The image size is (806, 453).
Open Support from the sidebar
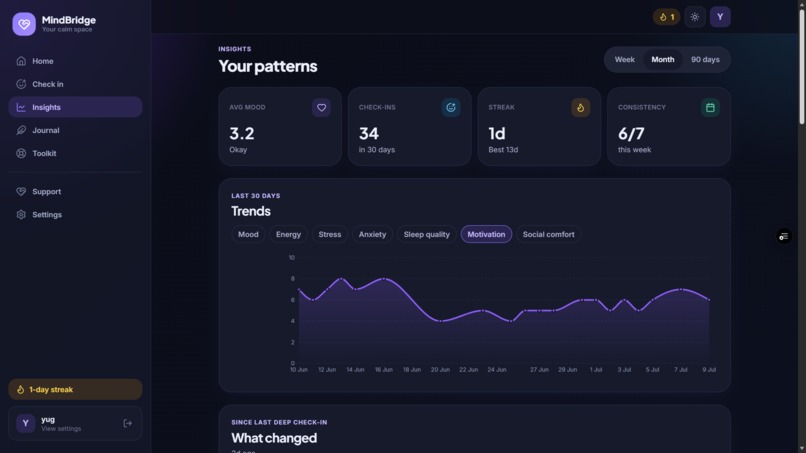(75, 192)
